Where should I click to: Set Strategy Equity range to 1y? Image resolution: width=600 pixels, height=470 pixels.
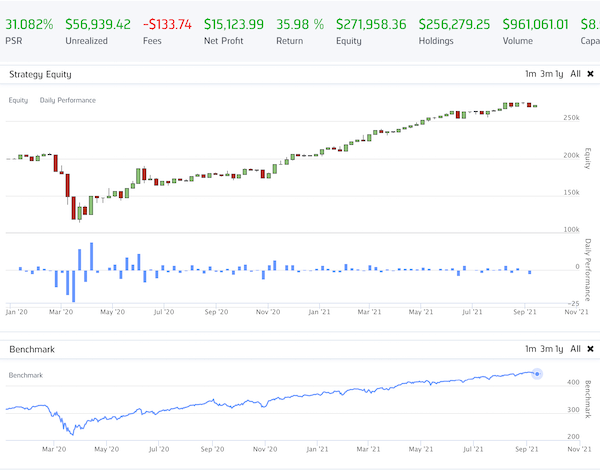(x=559, y=74)
